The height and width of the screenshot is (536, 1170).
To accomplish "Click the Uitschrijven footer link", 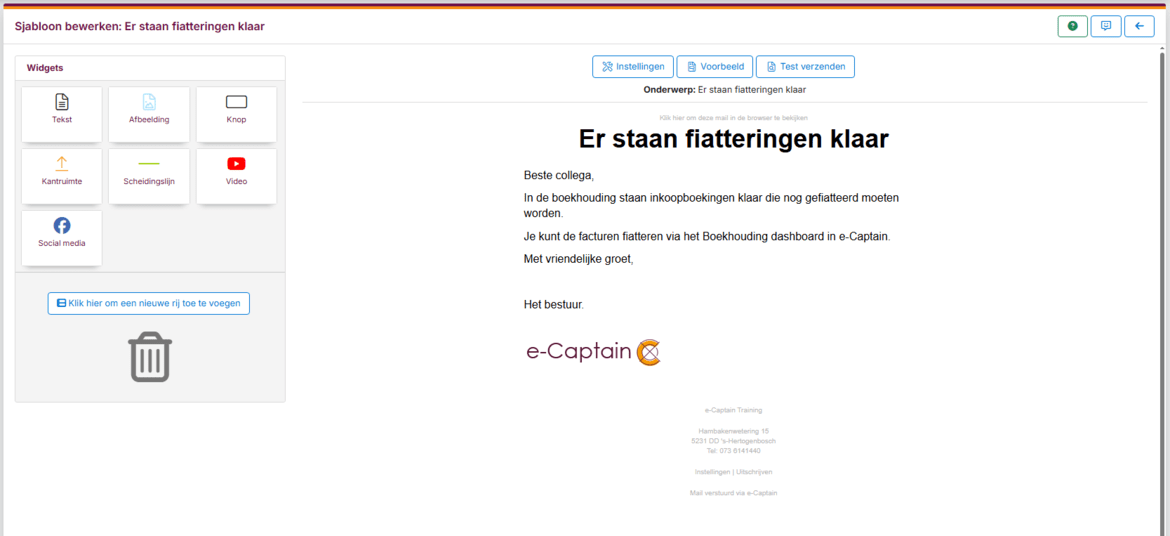I will [x=754, y=472].
